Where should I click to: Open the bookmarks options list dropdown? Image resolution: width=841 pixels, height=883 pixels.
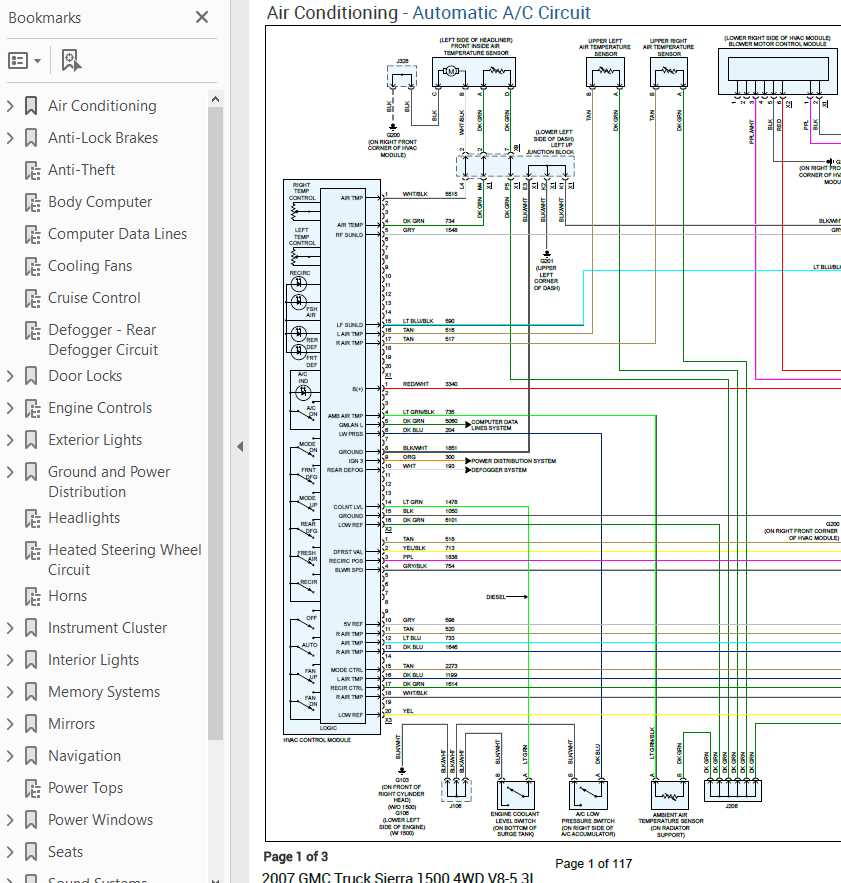coord(25,60)
